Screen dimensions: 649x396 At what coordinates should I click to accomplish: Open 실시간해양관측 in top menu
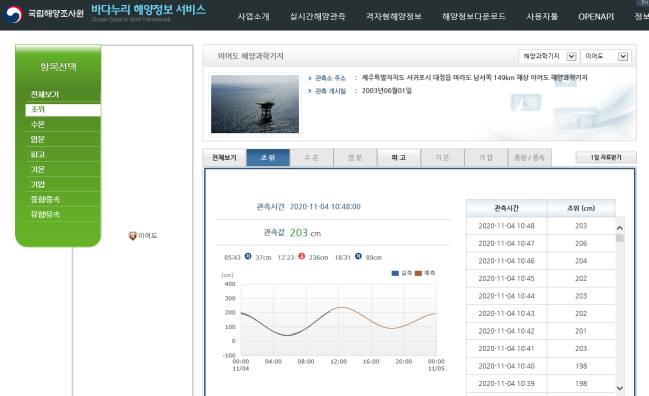point(317,17)
